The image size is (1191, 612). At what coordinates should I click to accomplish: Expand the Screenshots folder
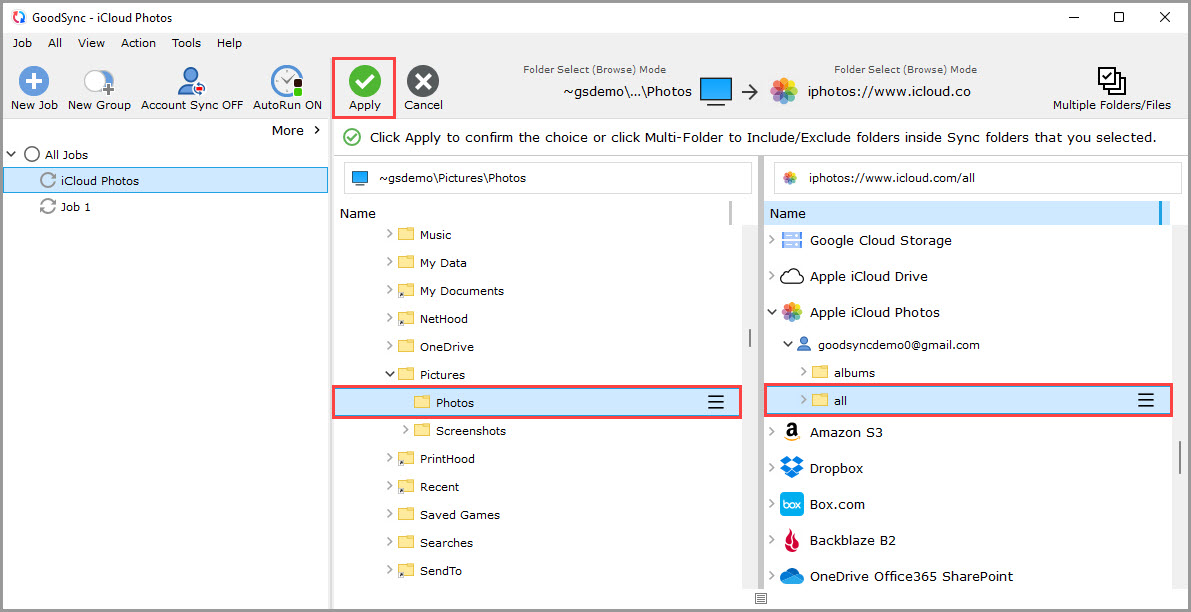tap(408, 430)
